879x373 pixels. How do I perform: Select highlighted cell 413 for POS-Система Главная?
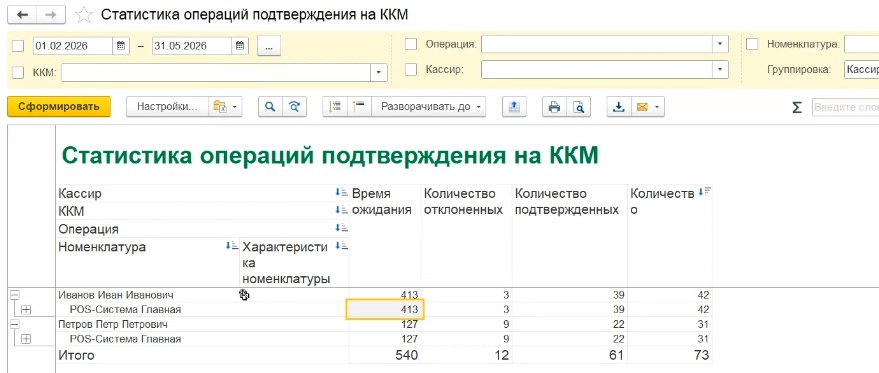click(x=385, y=309)
